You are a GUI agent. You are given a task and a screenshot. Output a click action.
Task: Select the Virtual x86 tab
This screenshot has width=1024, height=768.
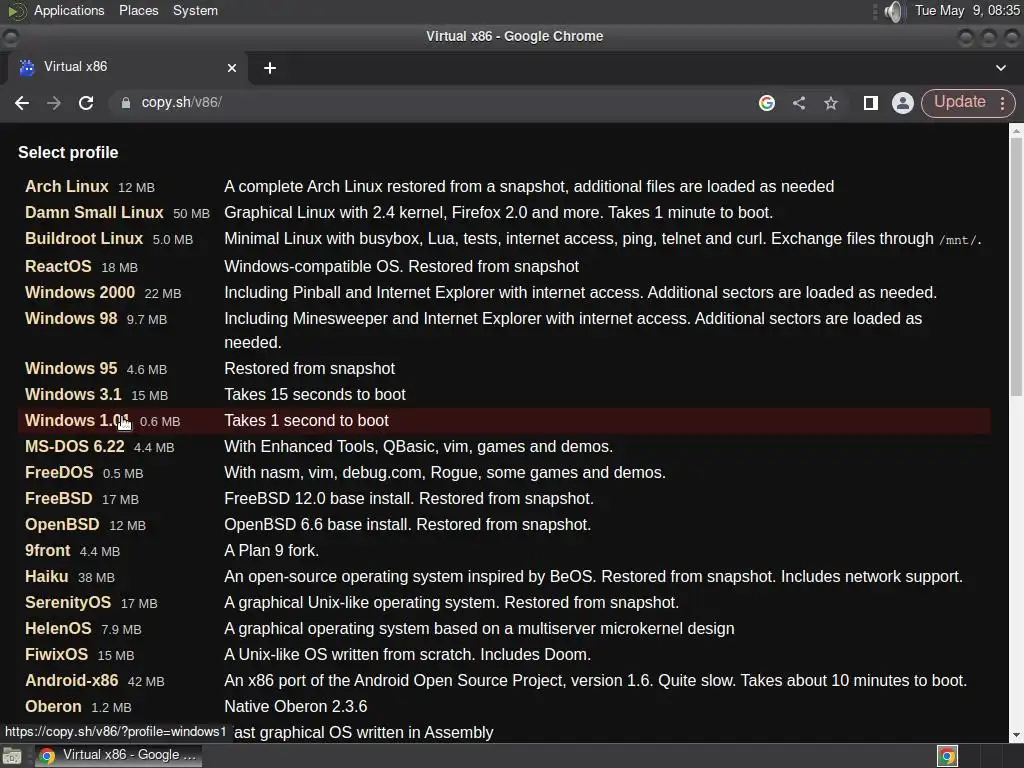pos(127,67)
